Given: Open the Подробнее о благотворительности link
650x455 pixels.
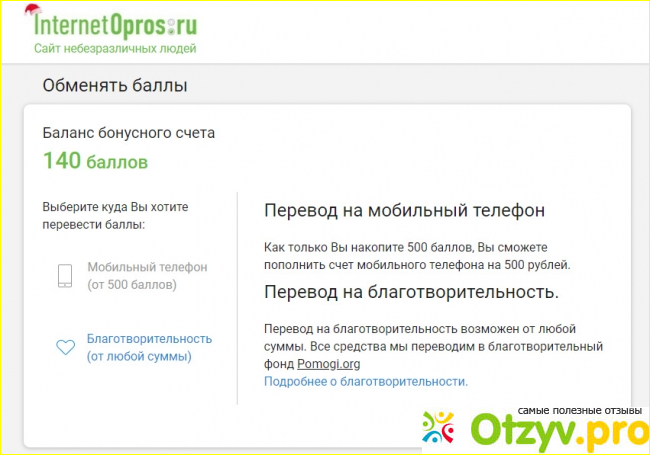Looking at the screenshot, I should (365, 381).
